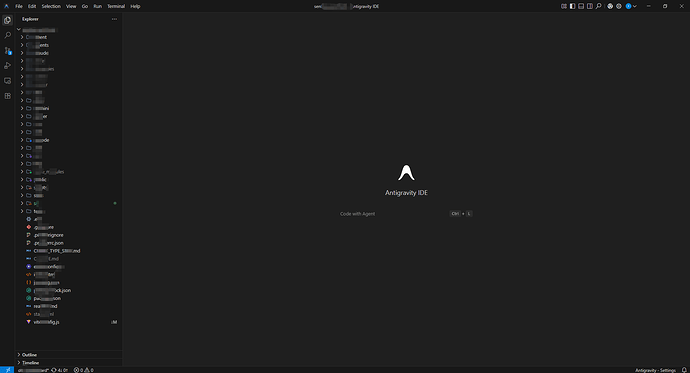Open the file ending in 'ignore' with P icon
The width and height of the screenshot is (690, 373).
(x=69, y=235)
